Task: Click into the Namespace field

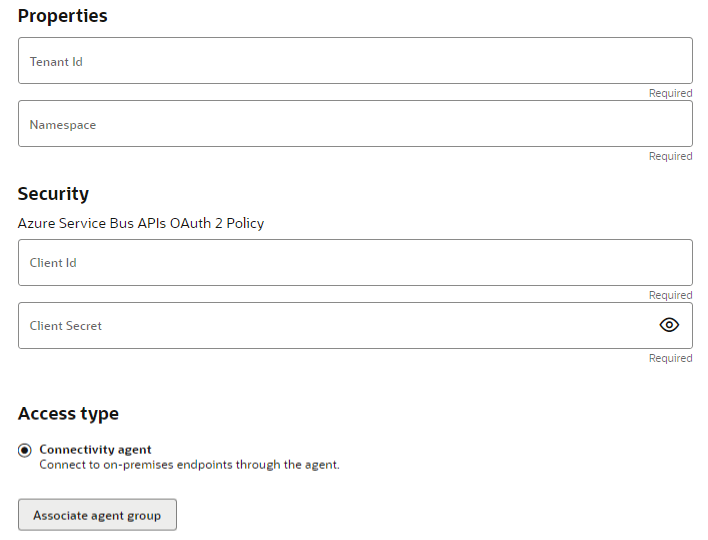Action: point(355,124)
